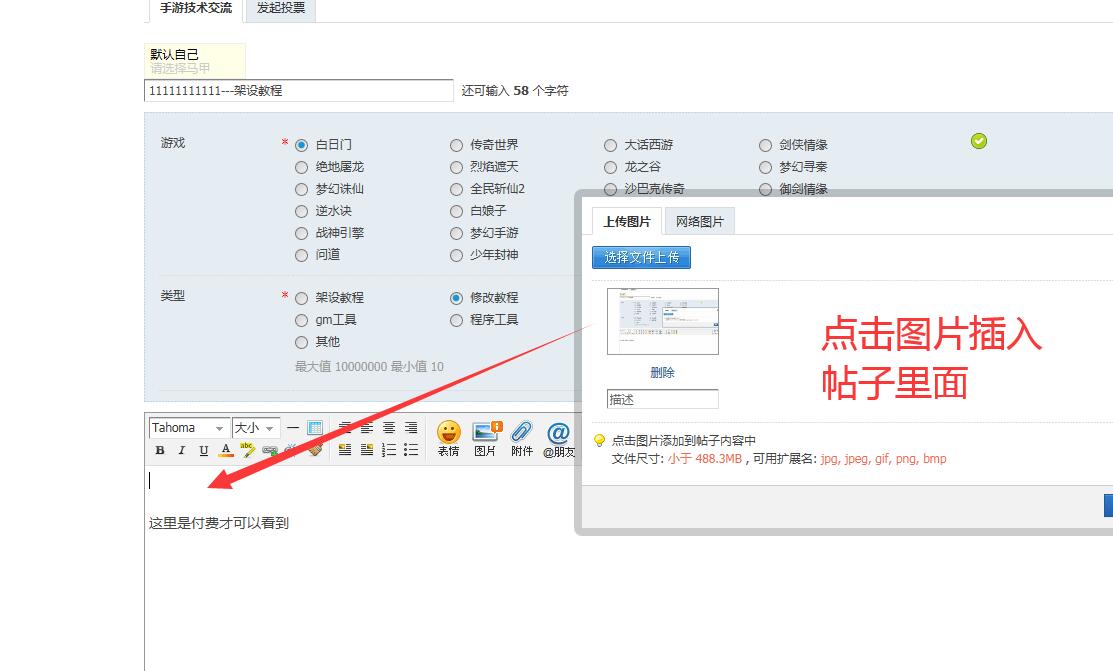
Task: Click the unordered bullet list icon
Action: click(411, 450)
